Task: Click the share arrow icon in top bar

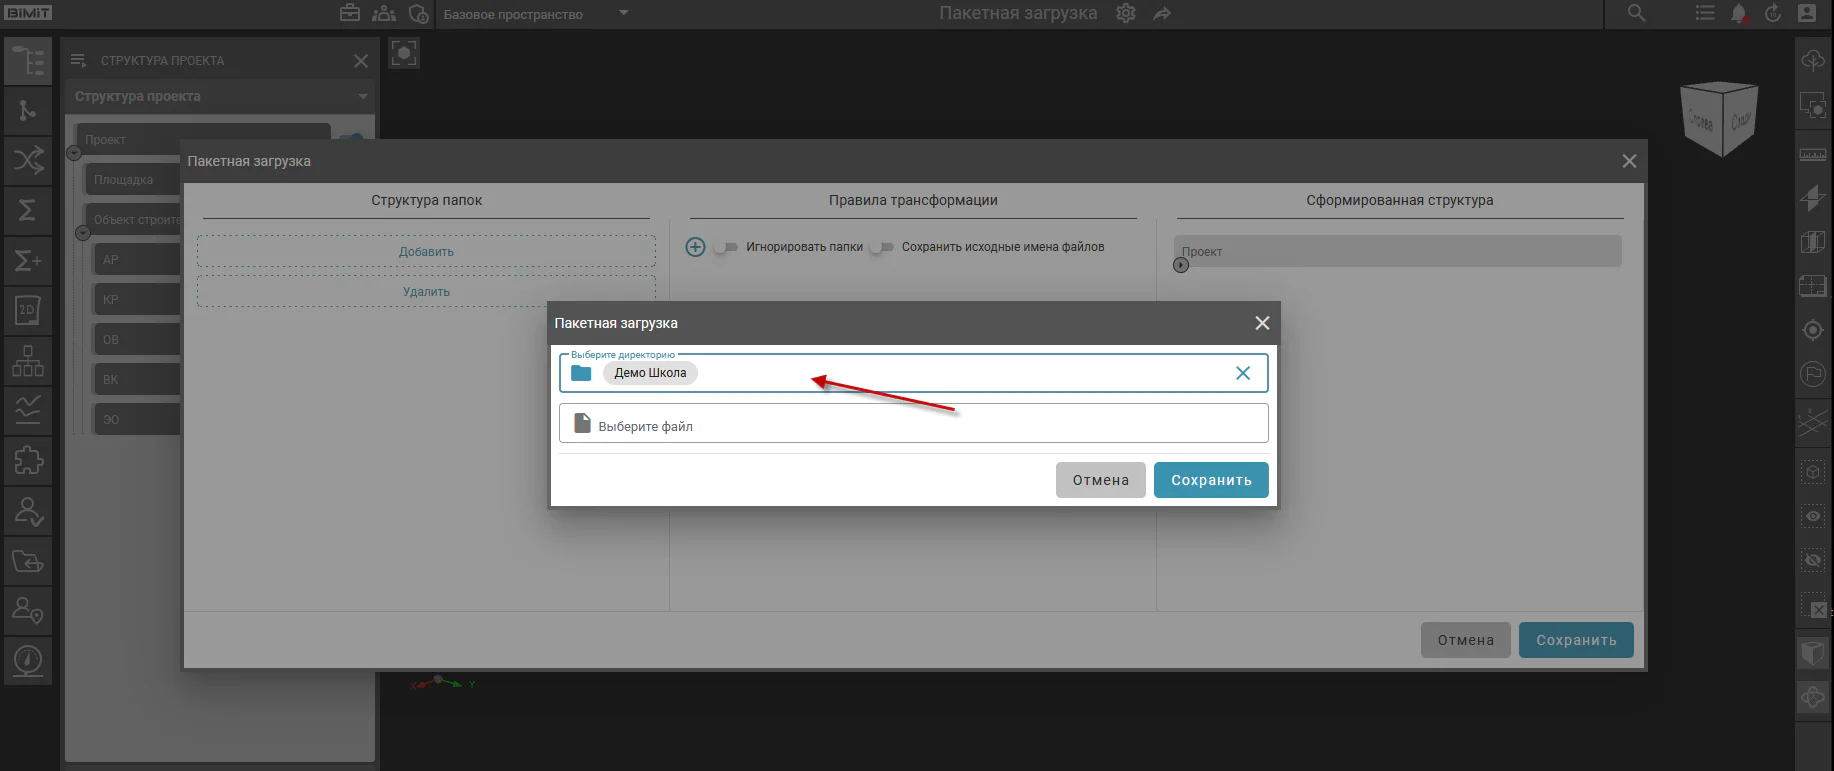Action: click(x=1162, y=14)
